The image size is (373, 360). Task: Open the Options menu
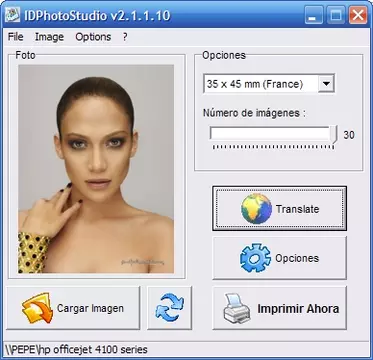point(93,37)
